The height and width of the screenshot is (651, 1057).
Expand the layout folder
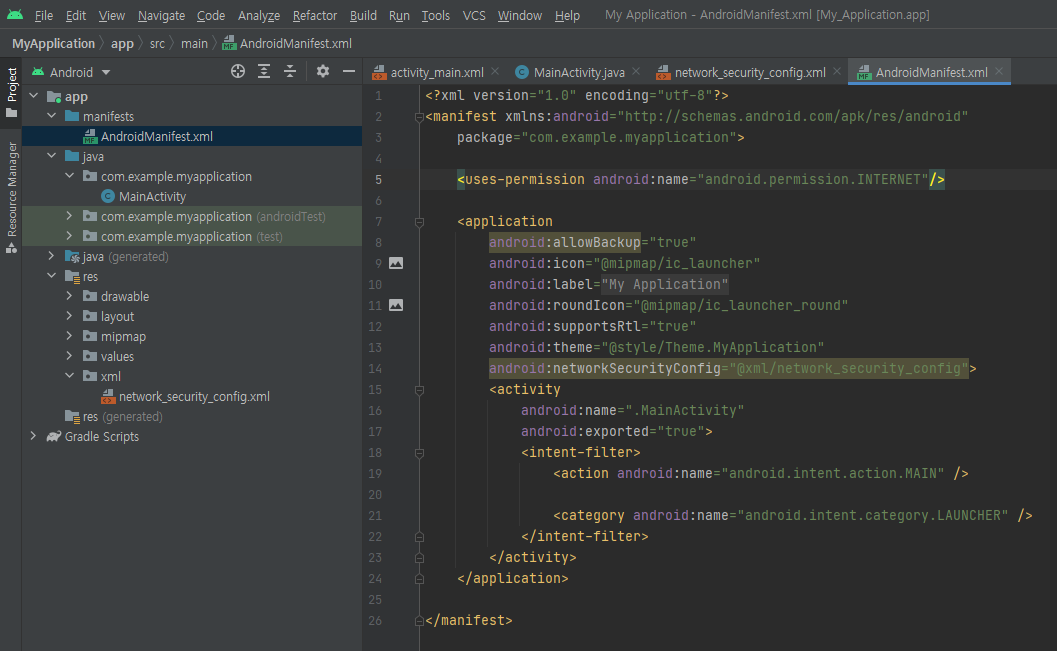click(69, 316)
